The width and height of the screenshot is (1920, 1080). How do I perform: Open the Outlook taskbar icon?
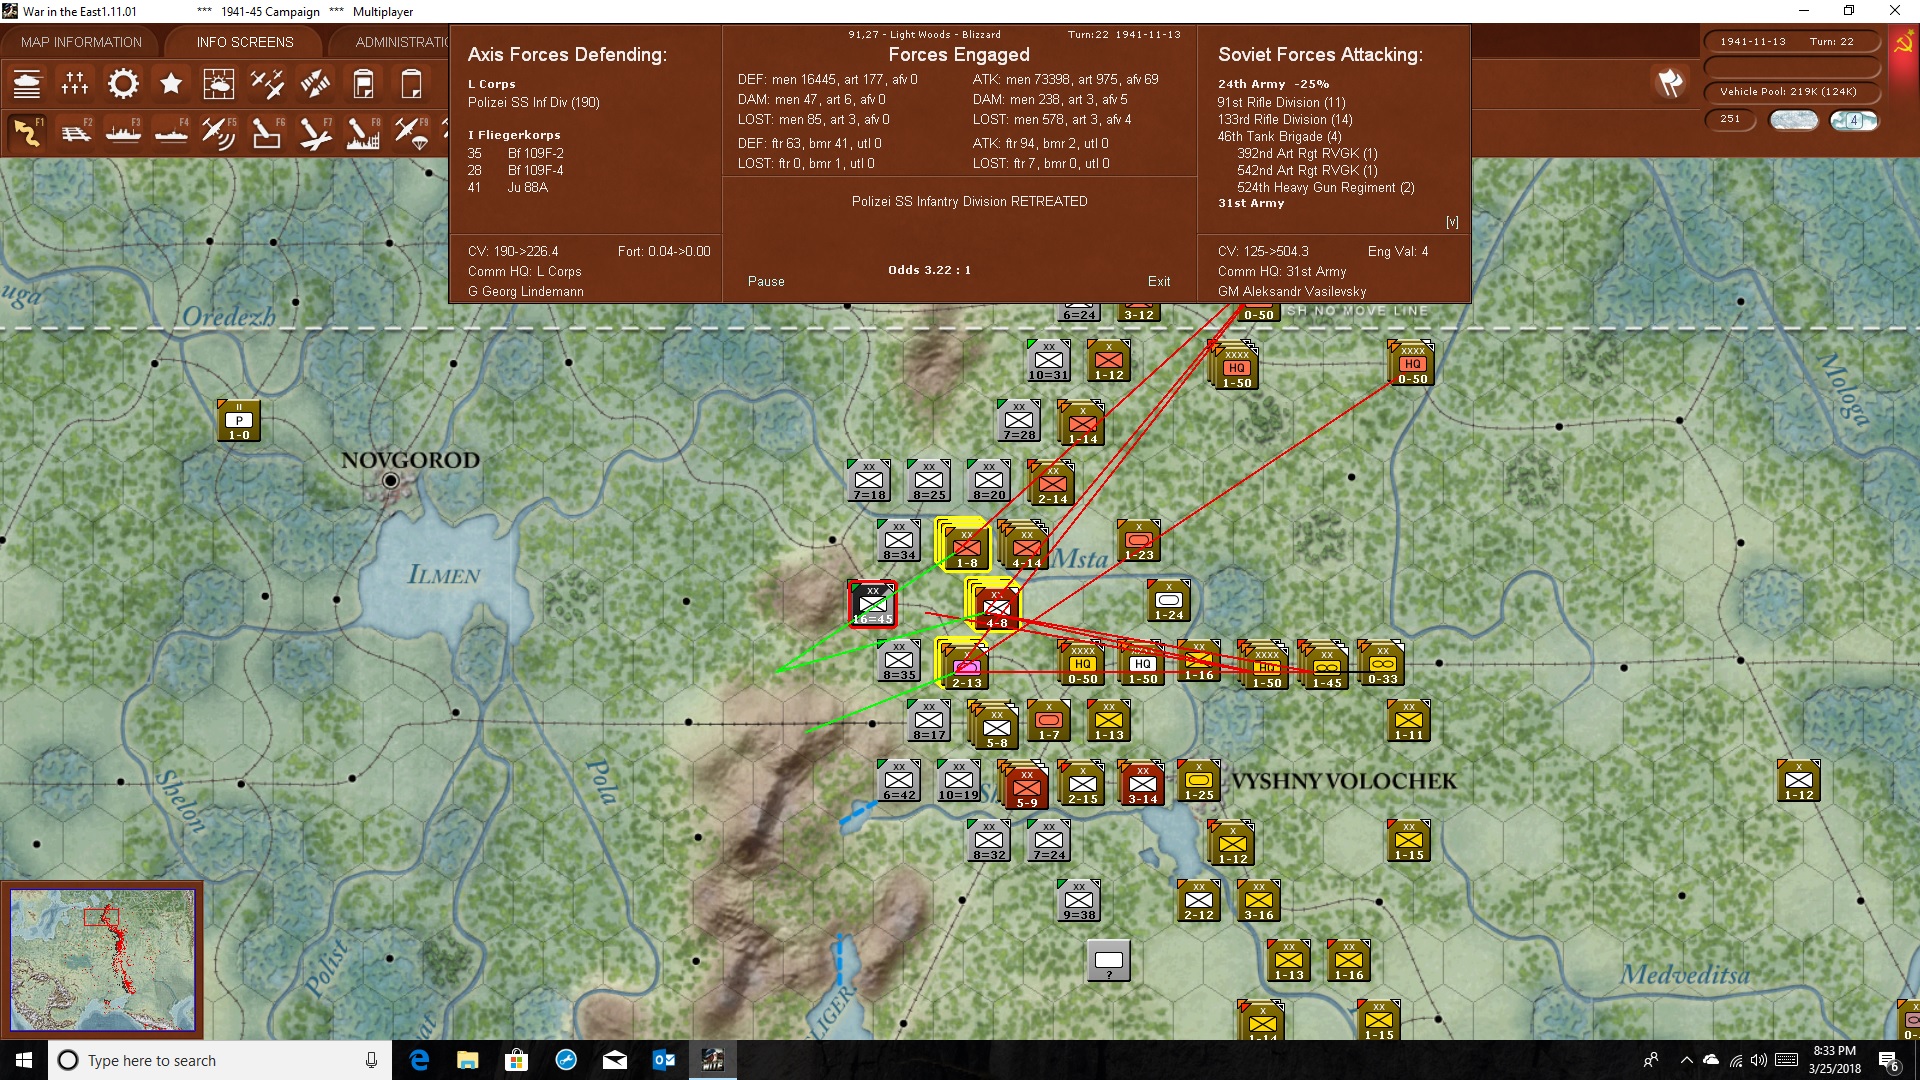pos(663,1060)
